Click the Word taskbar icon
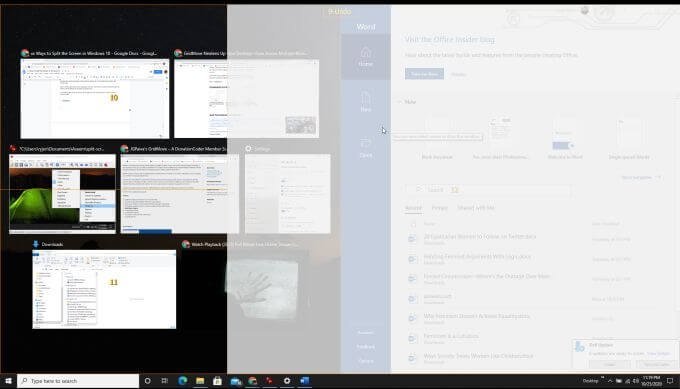Viewport: 680px width, 389px height. [304, 381]
